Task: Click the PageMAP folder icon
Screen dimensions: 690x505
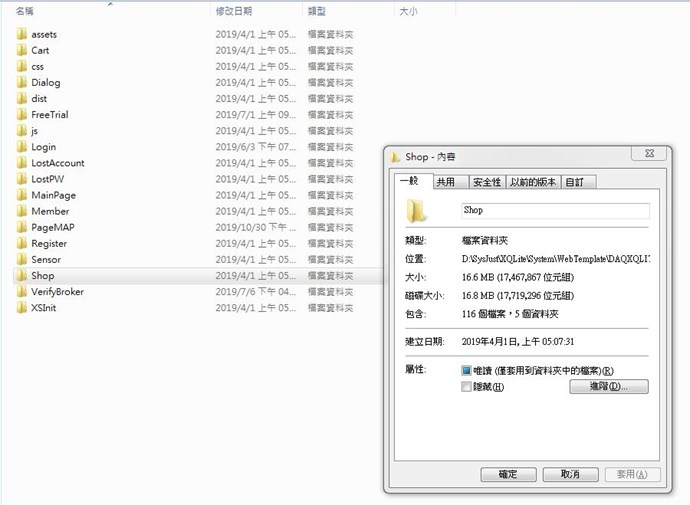Action: coord(22,227)
